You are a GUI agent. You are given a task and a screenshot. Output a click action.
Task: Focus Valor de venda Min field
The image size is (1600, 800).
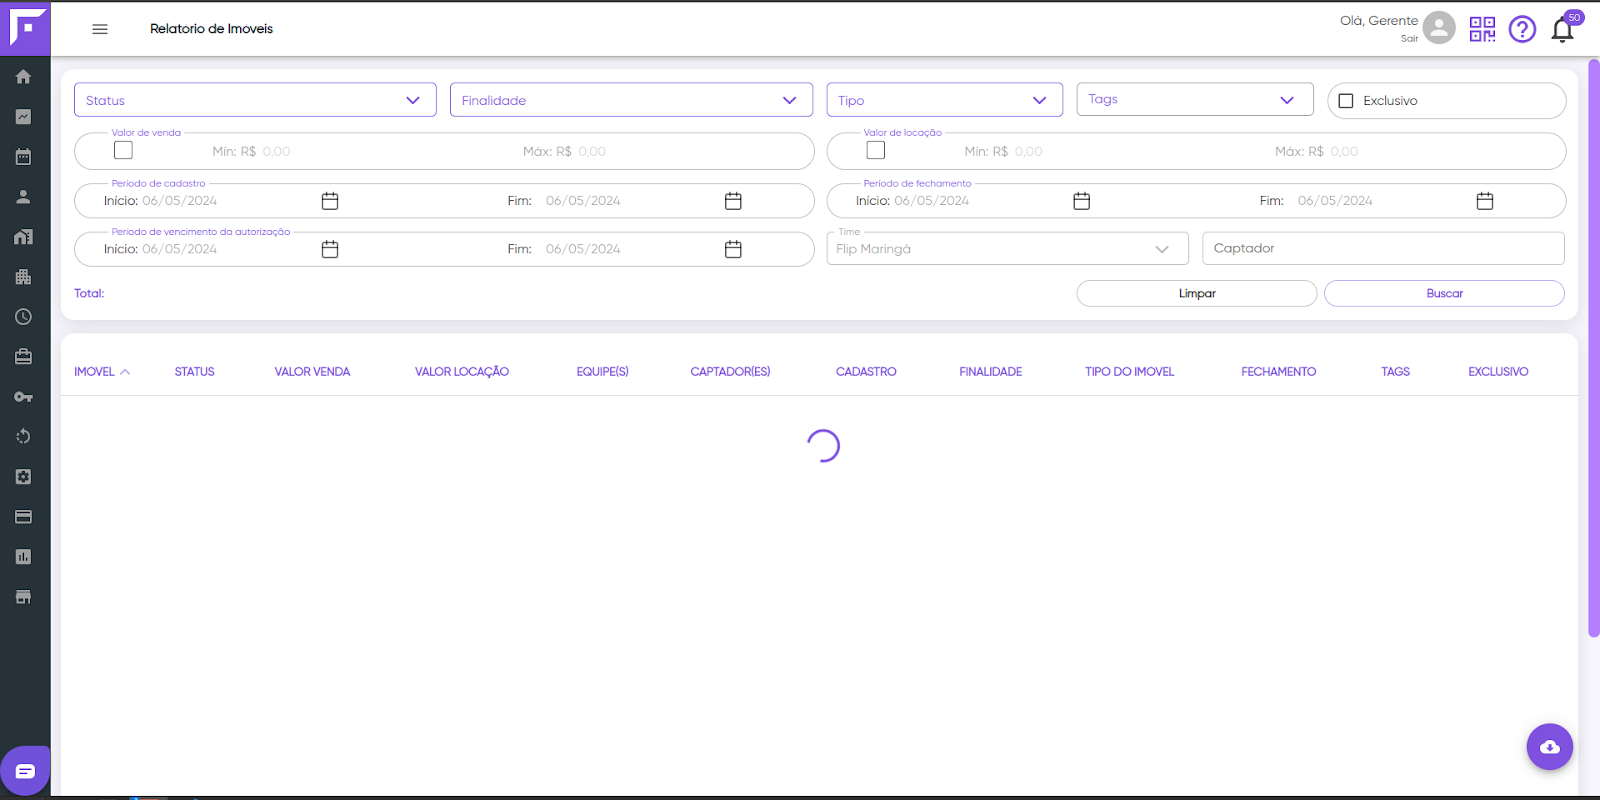[x=276, y=152]
